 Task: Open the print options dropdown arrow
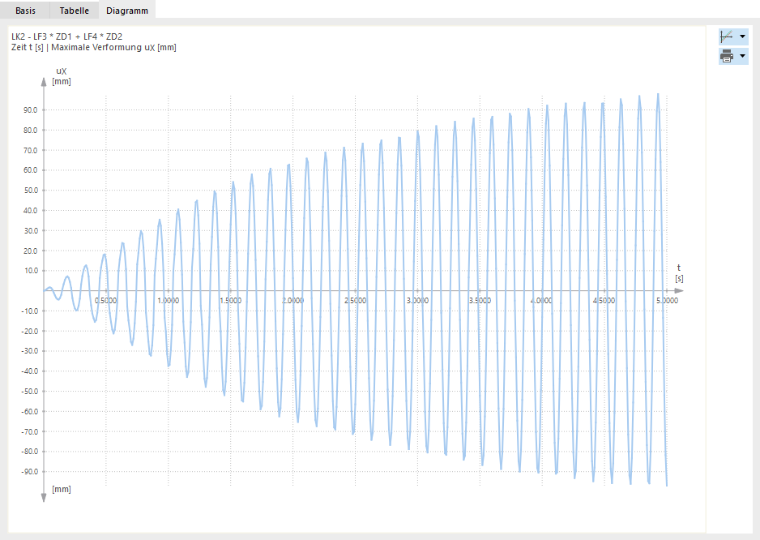[x=743, y=56]
